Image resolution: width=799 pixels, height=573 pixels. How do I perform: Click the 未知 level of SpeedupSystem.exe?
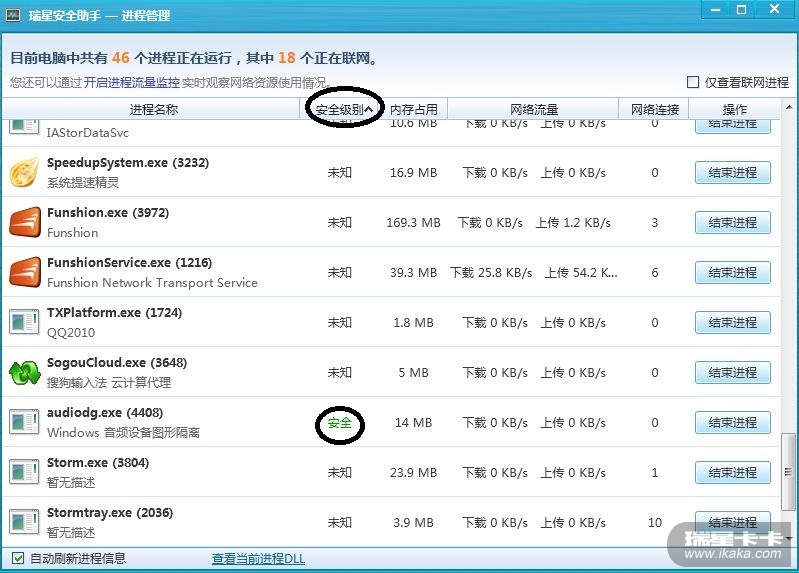pos(339,173)
